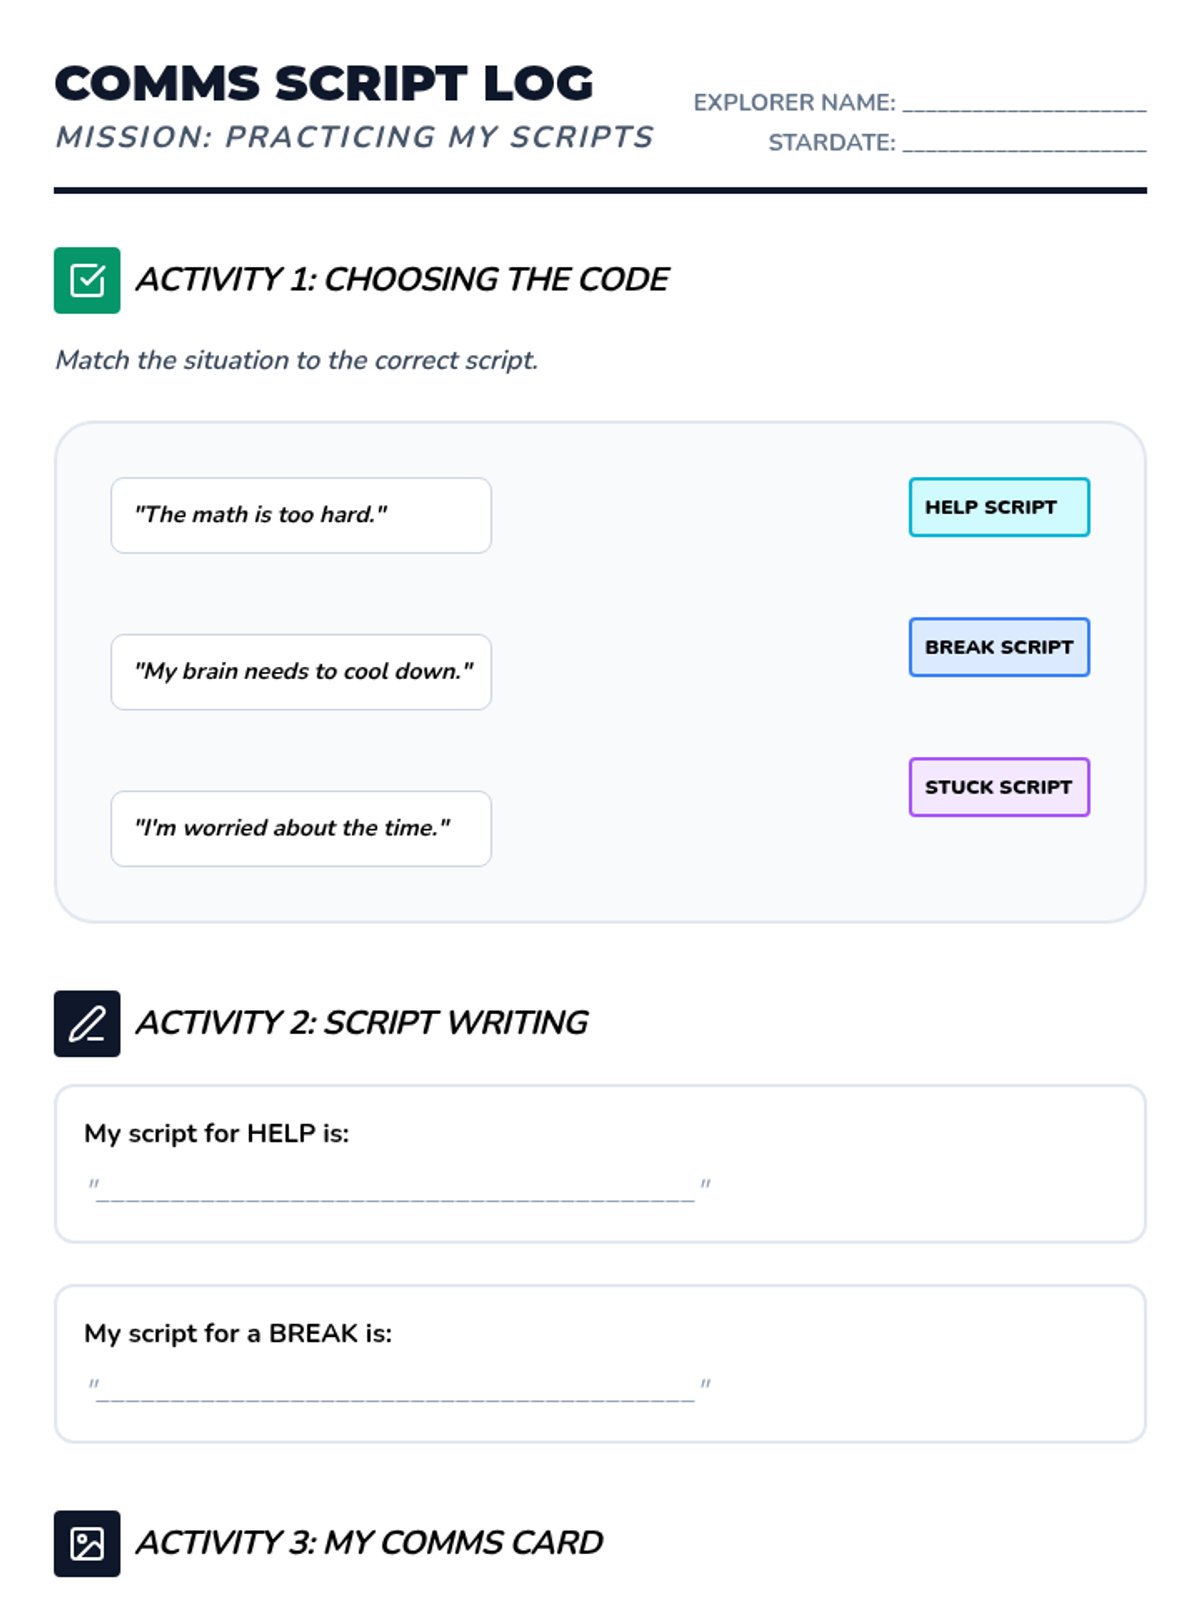Viewport: 1200px width, 1600px height.
Task: Click the BREAK script writing line
Action: coord(396,1389)
